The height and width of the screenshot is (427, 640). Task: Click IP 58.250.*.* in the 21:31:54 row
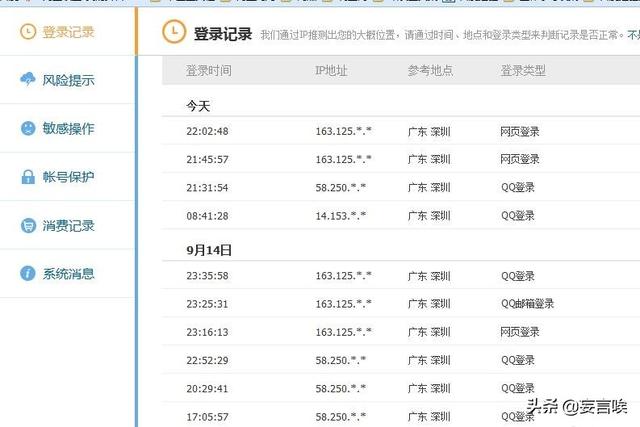(x=341, y=187)
